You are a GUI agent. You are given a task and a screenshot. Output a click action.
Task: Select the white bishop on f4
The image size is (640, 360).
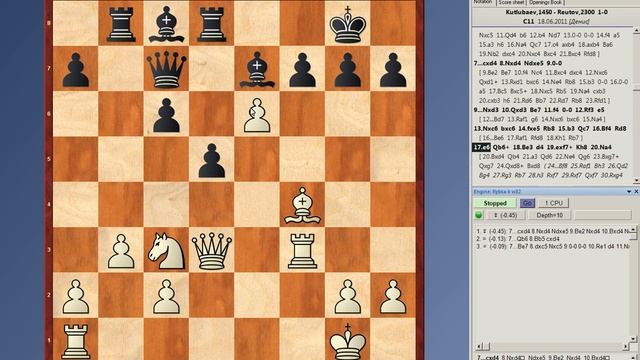(x=302, y=205)
